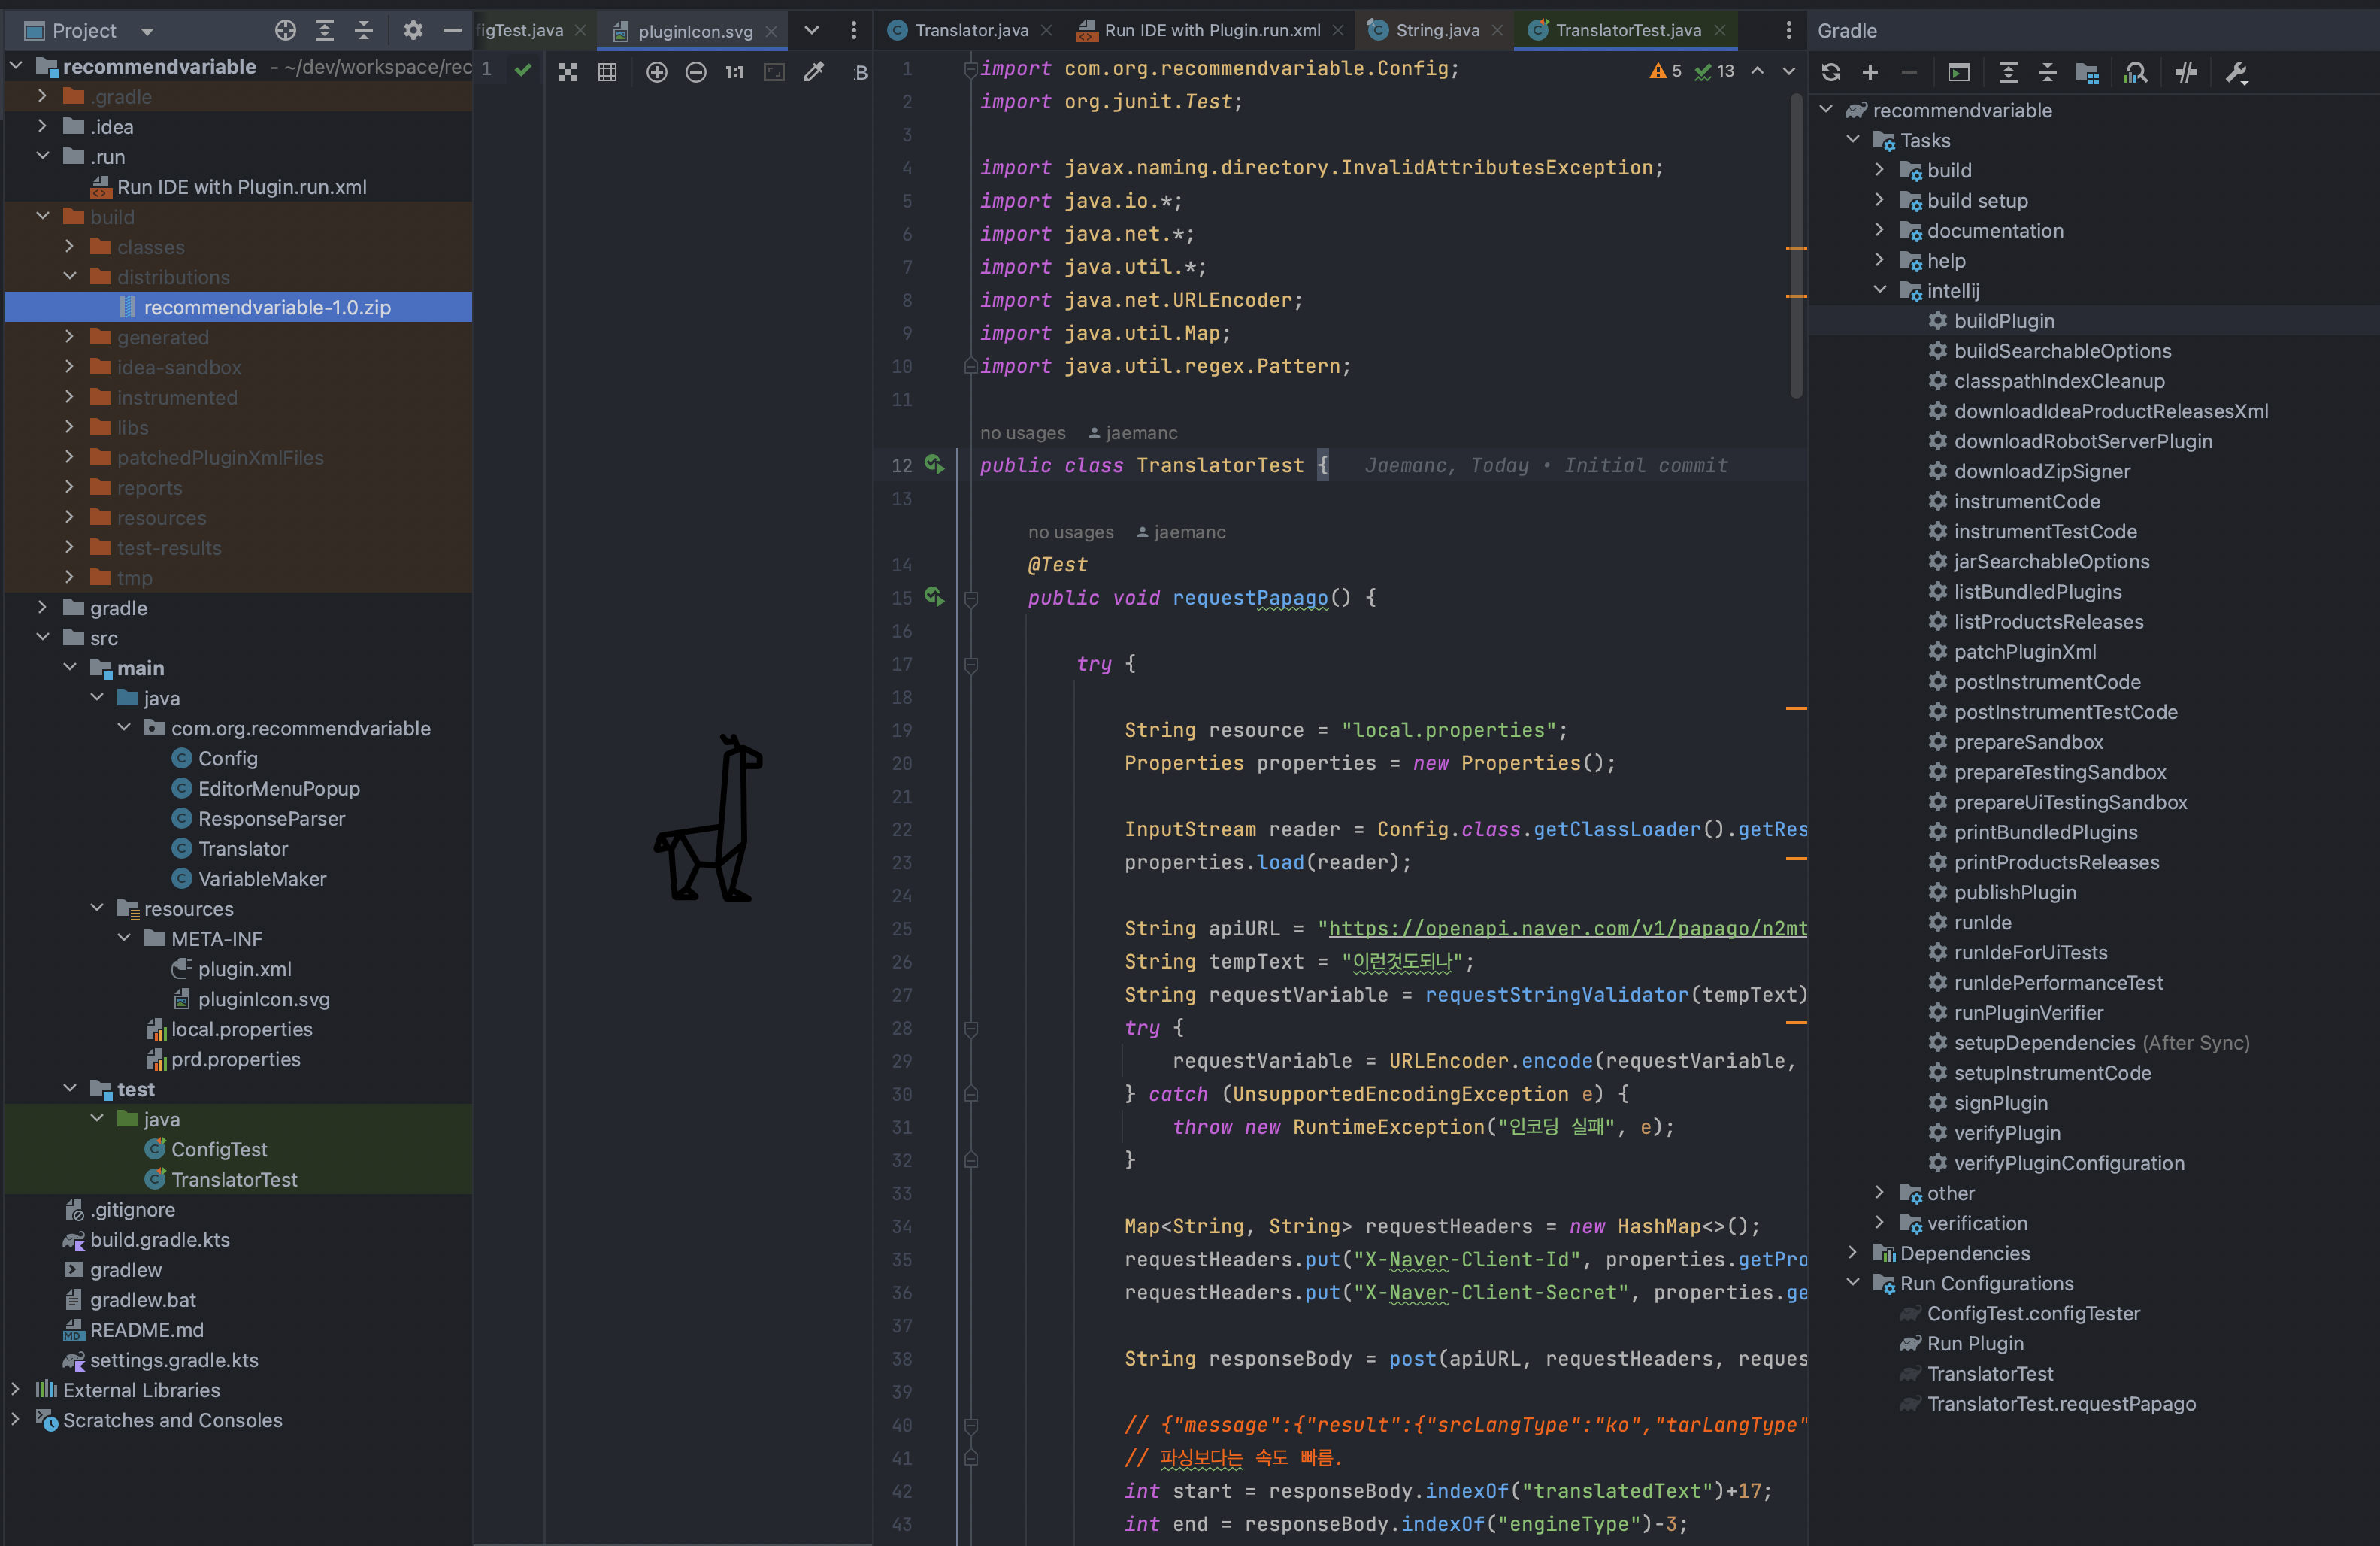Click Select Opened File icon in Project panel
Screen dimensions: 2380x1546
(x=285, y=30)
